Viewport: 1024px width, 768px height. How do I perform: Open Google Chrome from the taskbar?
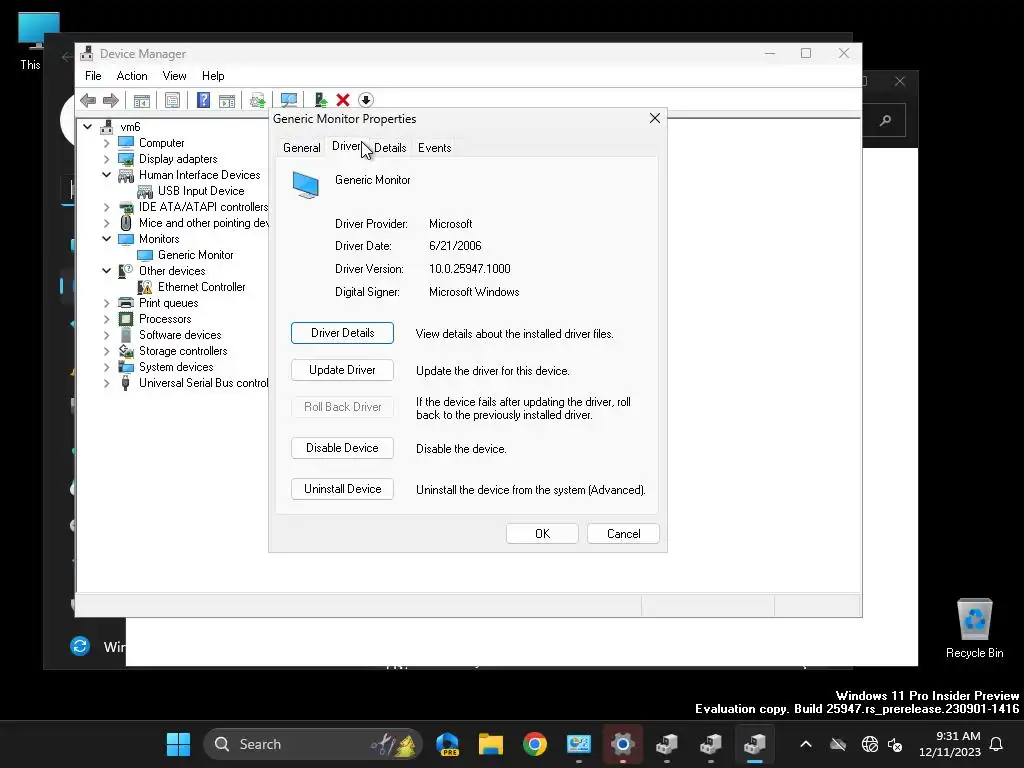534,744
